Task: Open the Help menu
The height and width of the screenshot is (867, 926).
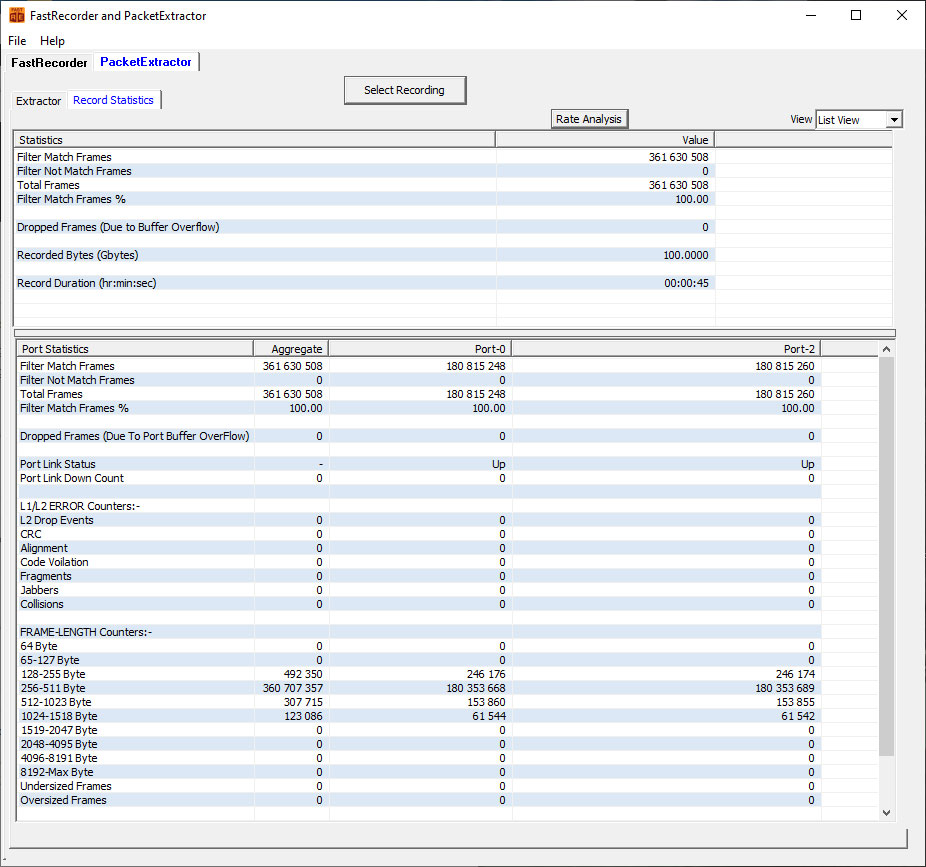Action: (x=53, y=41)
